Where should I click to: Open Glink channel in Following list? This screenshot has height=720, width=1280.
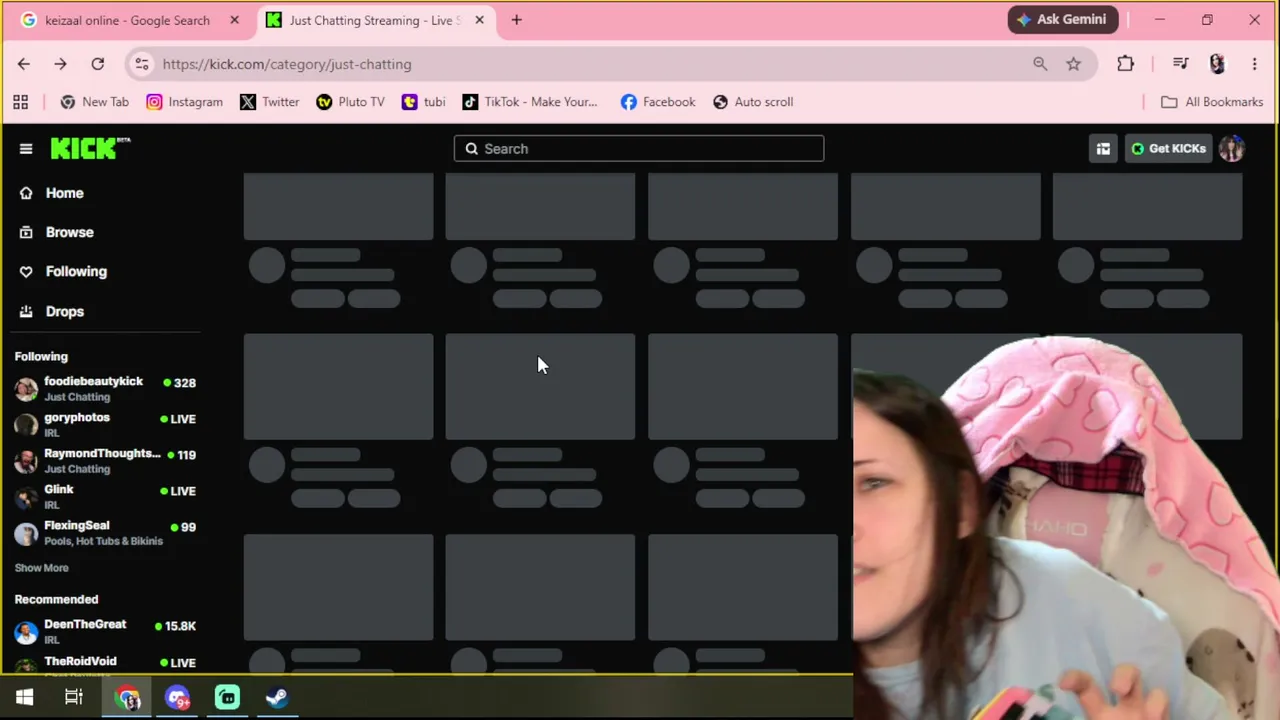click(105, 496)
